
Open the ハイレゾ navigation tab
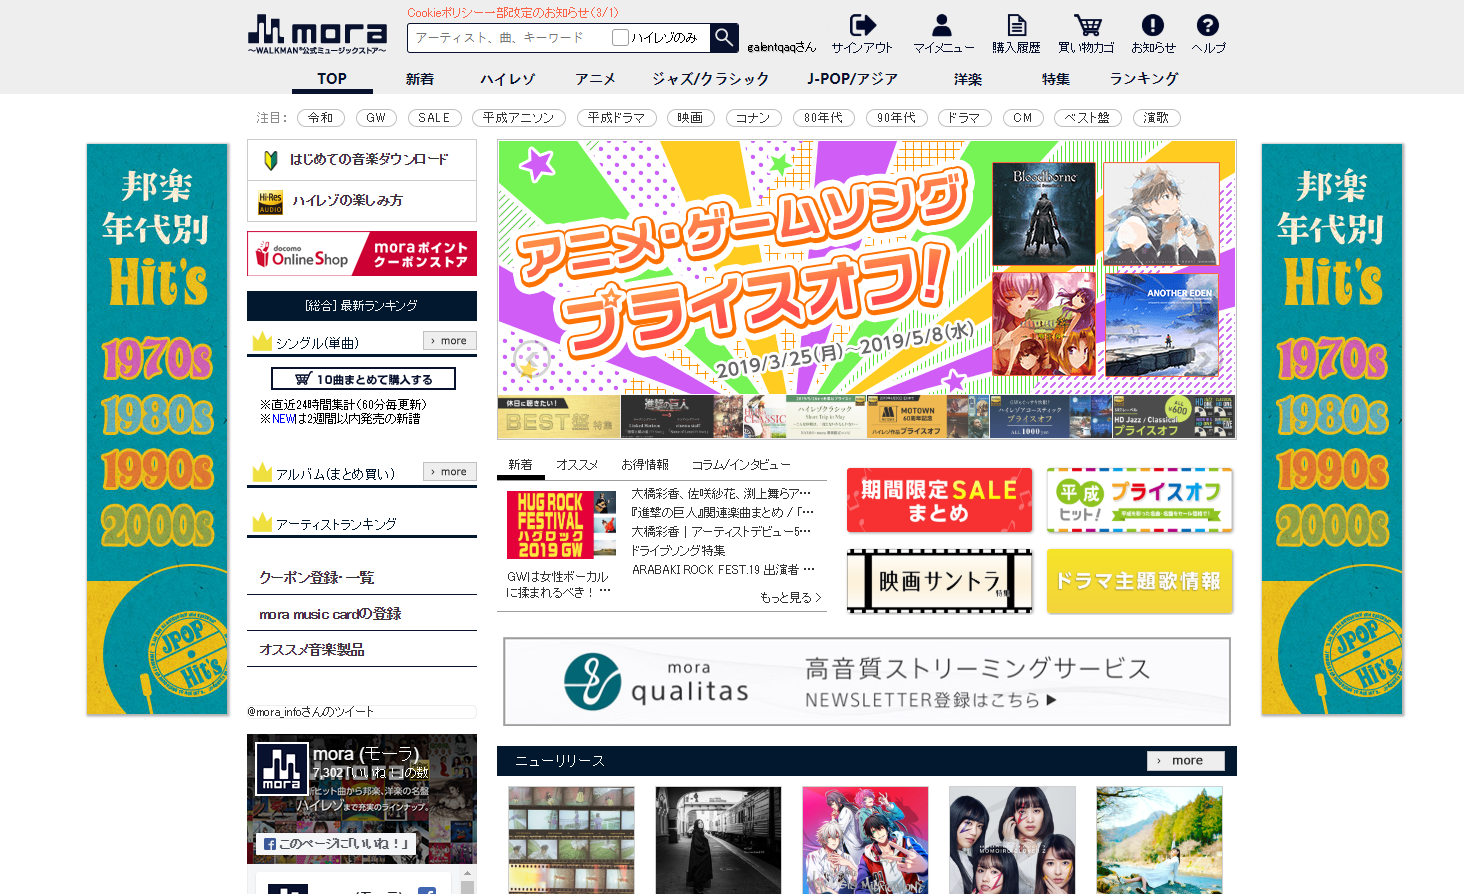coord(507,79)
